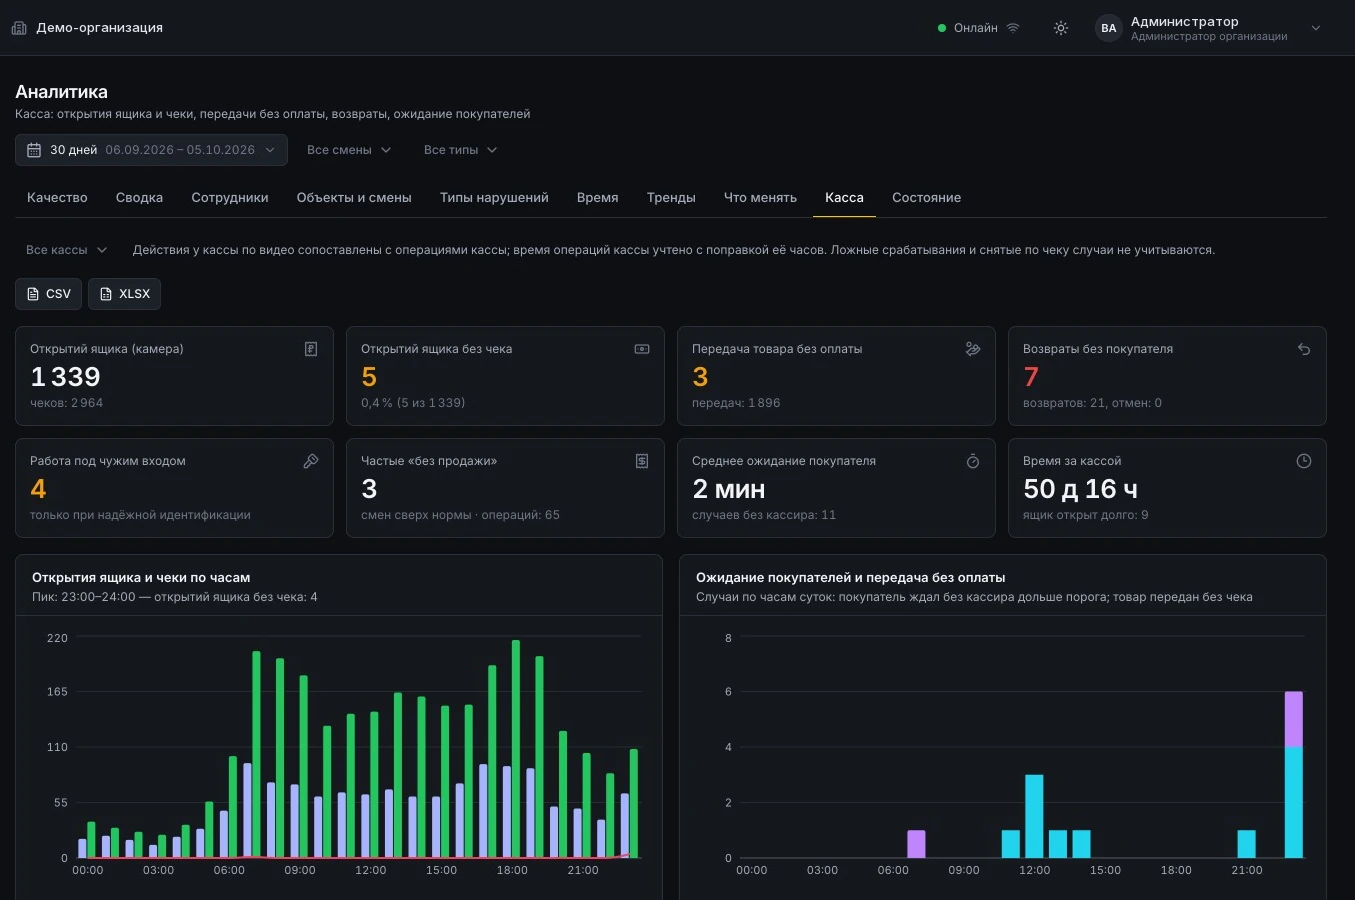Click the purple bar near 06:00 in the waiting chart
The height and width of the screenshot is (900, 1355).
(916, 844)
